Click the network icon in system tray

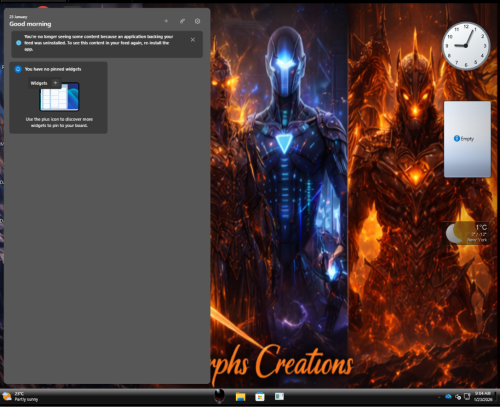(x=458, y=397)
